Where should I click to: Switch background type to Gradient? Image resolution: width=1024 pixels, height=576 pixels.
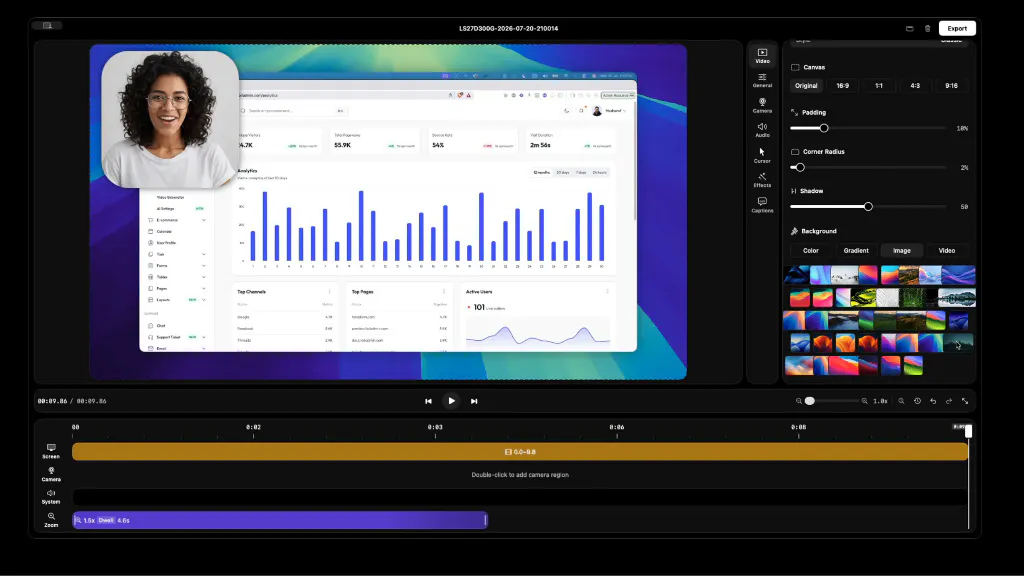(x=856, y=251)
